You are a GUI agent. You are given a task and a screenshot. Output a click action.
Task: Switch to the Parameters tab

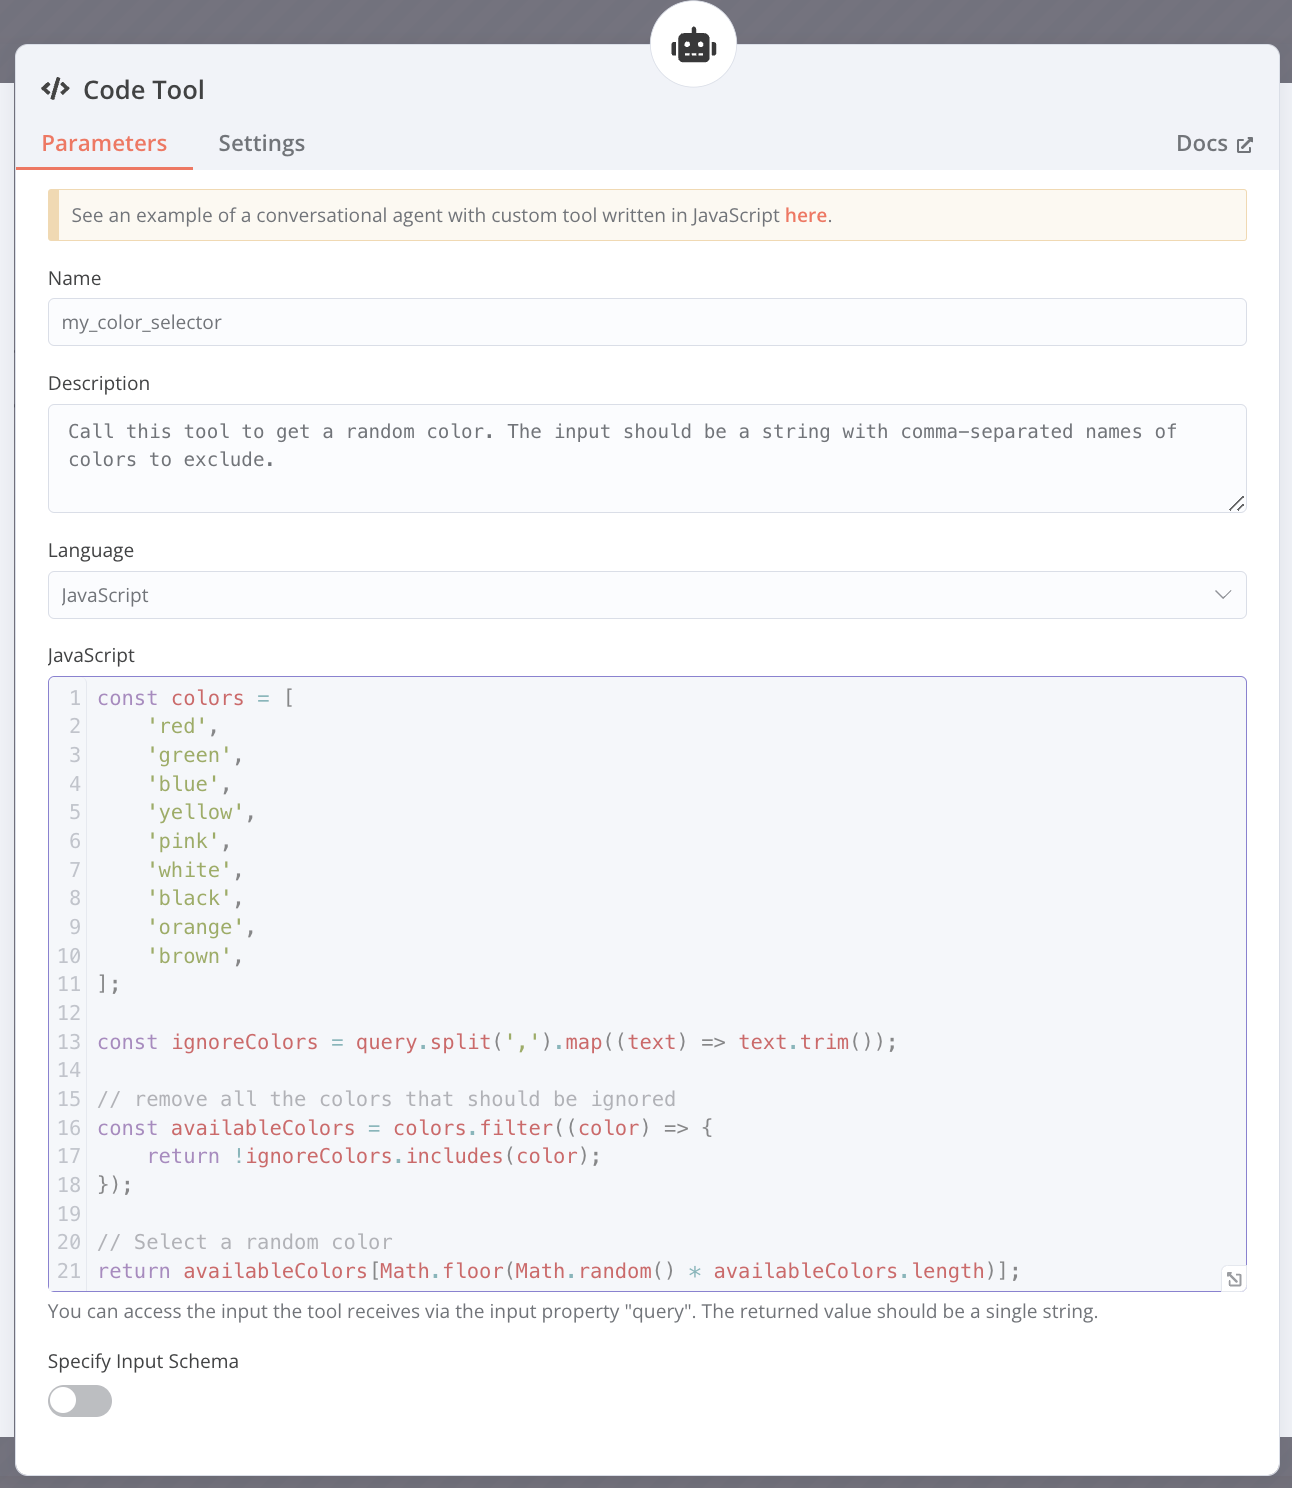coord(104,143)
